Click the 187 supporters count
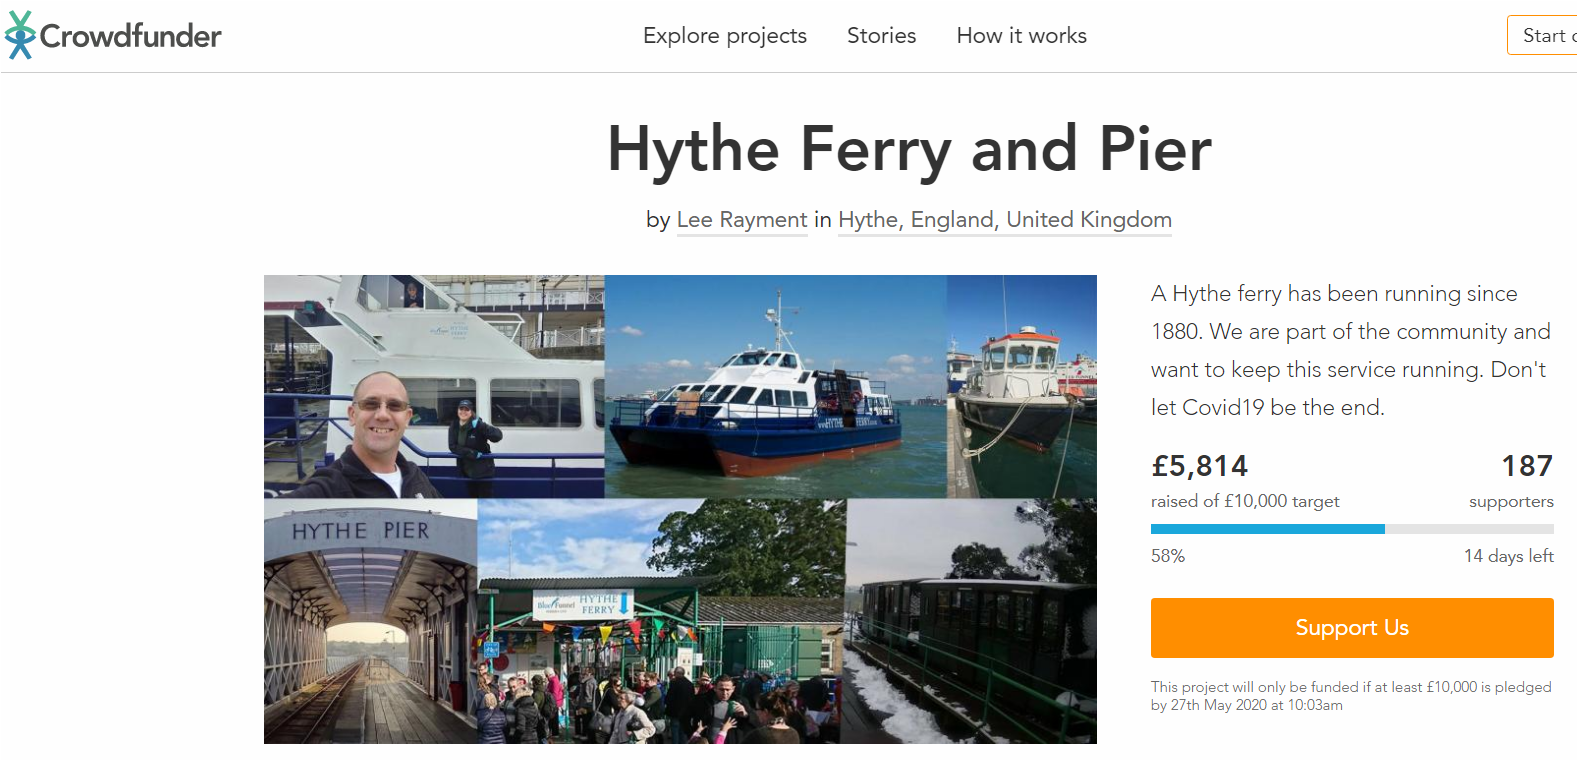The height and width of the screenshot is (761, 1578). tap(1526, 466)
